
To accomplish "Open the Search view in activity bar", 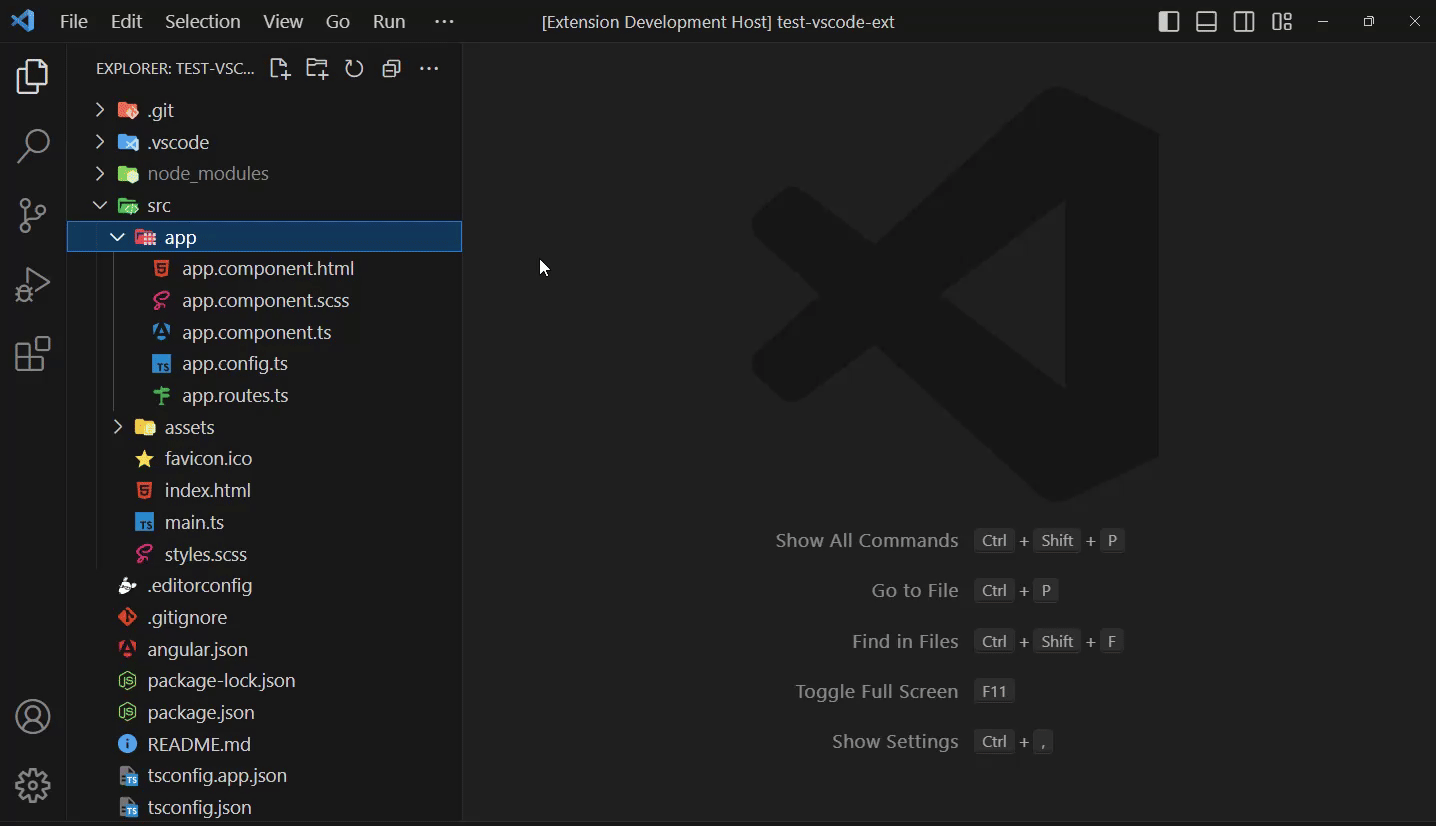I will coord(33,146).
